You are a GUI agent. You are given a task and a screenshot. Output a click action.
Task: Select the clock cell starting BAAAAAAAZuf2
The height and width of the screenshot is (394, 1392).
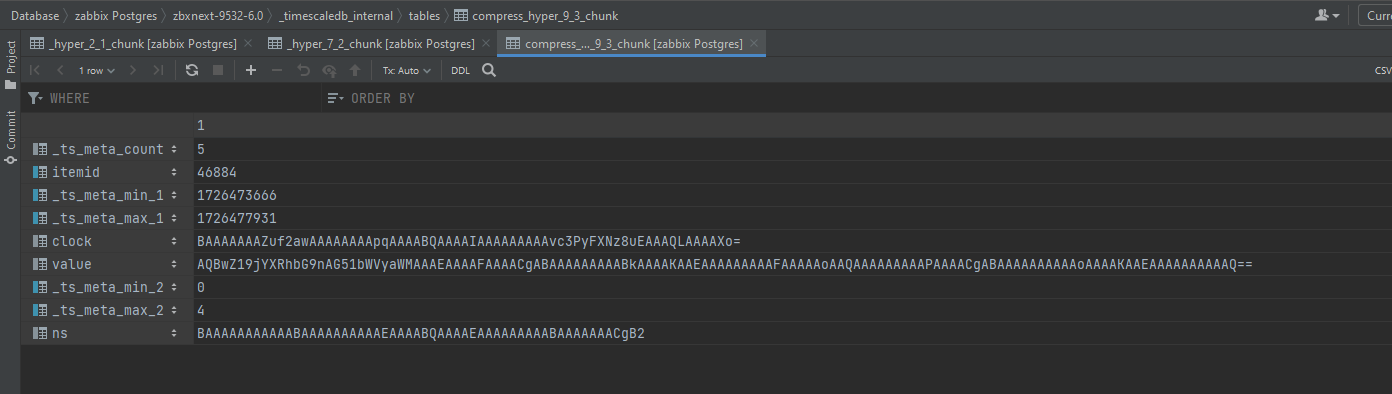point(793,241)
